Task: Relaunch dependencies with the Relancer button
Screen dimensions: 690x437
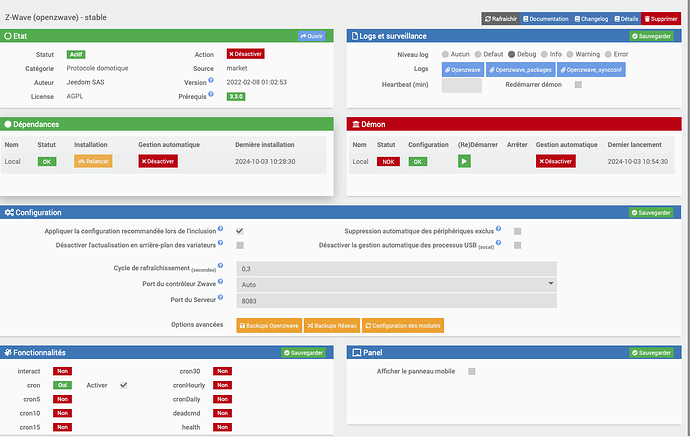Action: click(93, 161)
